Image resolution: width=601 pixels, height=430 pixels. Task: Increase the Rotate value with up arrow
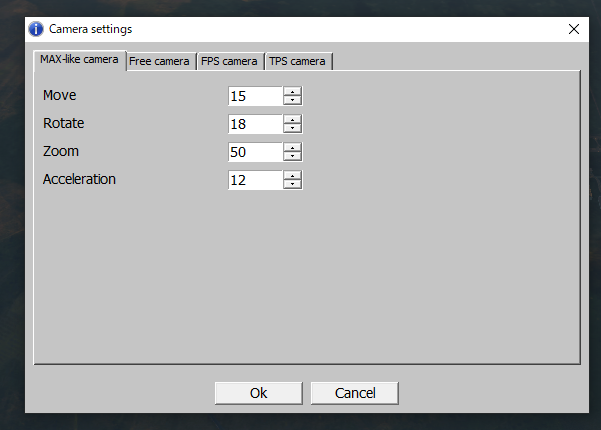click(x=292, y=120)
